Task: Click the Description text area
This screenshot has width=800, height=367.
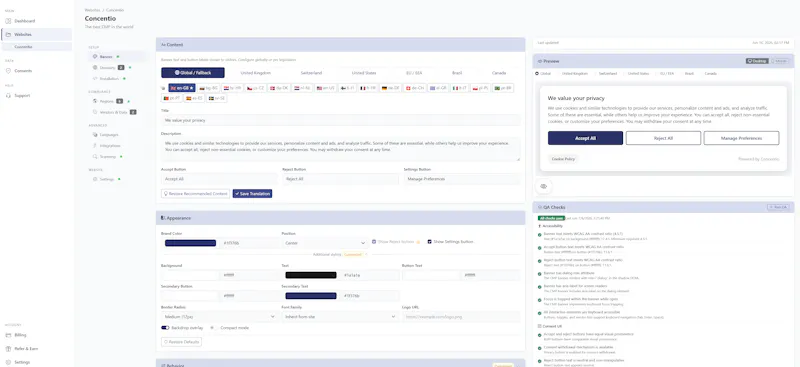Action: point(340,149)
